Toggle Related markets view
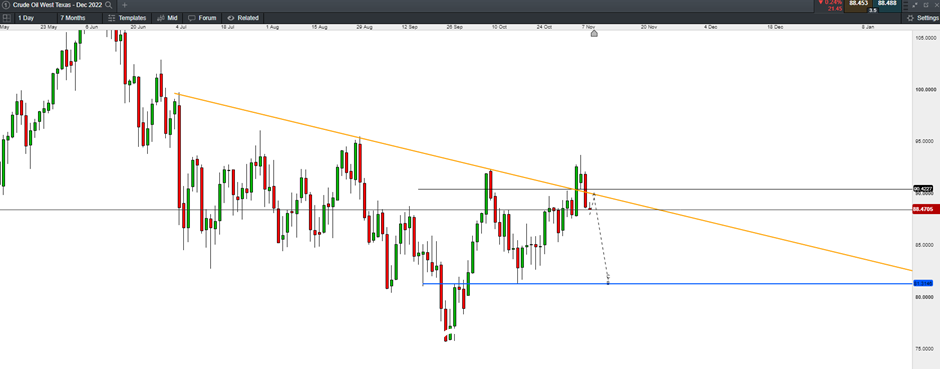The width and height of the screenshot is (940, 369). (x=242, y=18)
